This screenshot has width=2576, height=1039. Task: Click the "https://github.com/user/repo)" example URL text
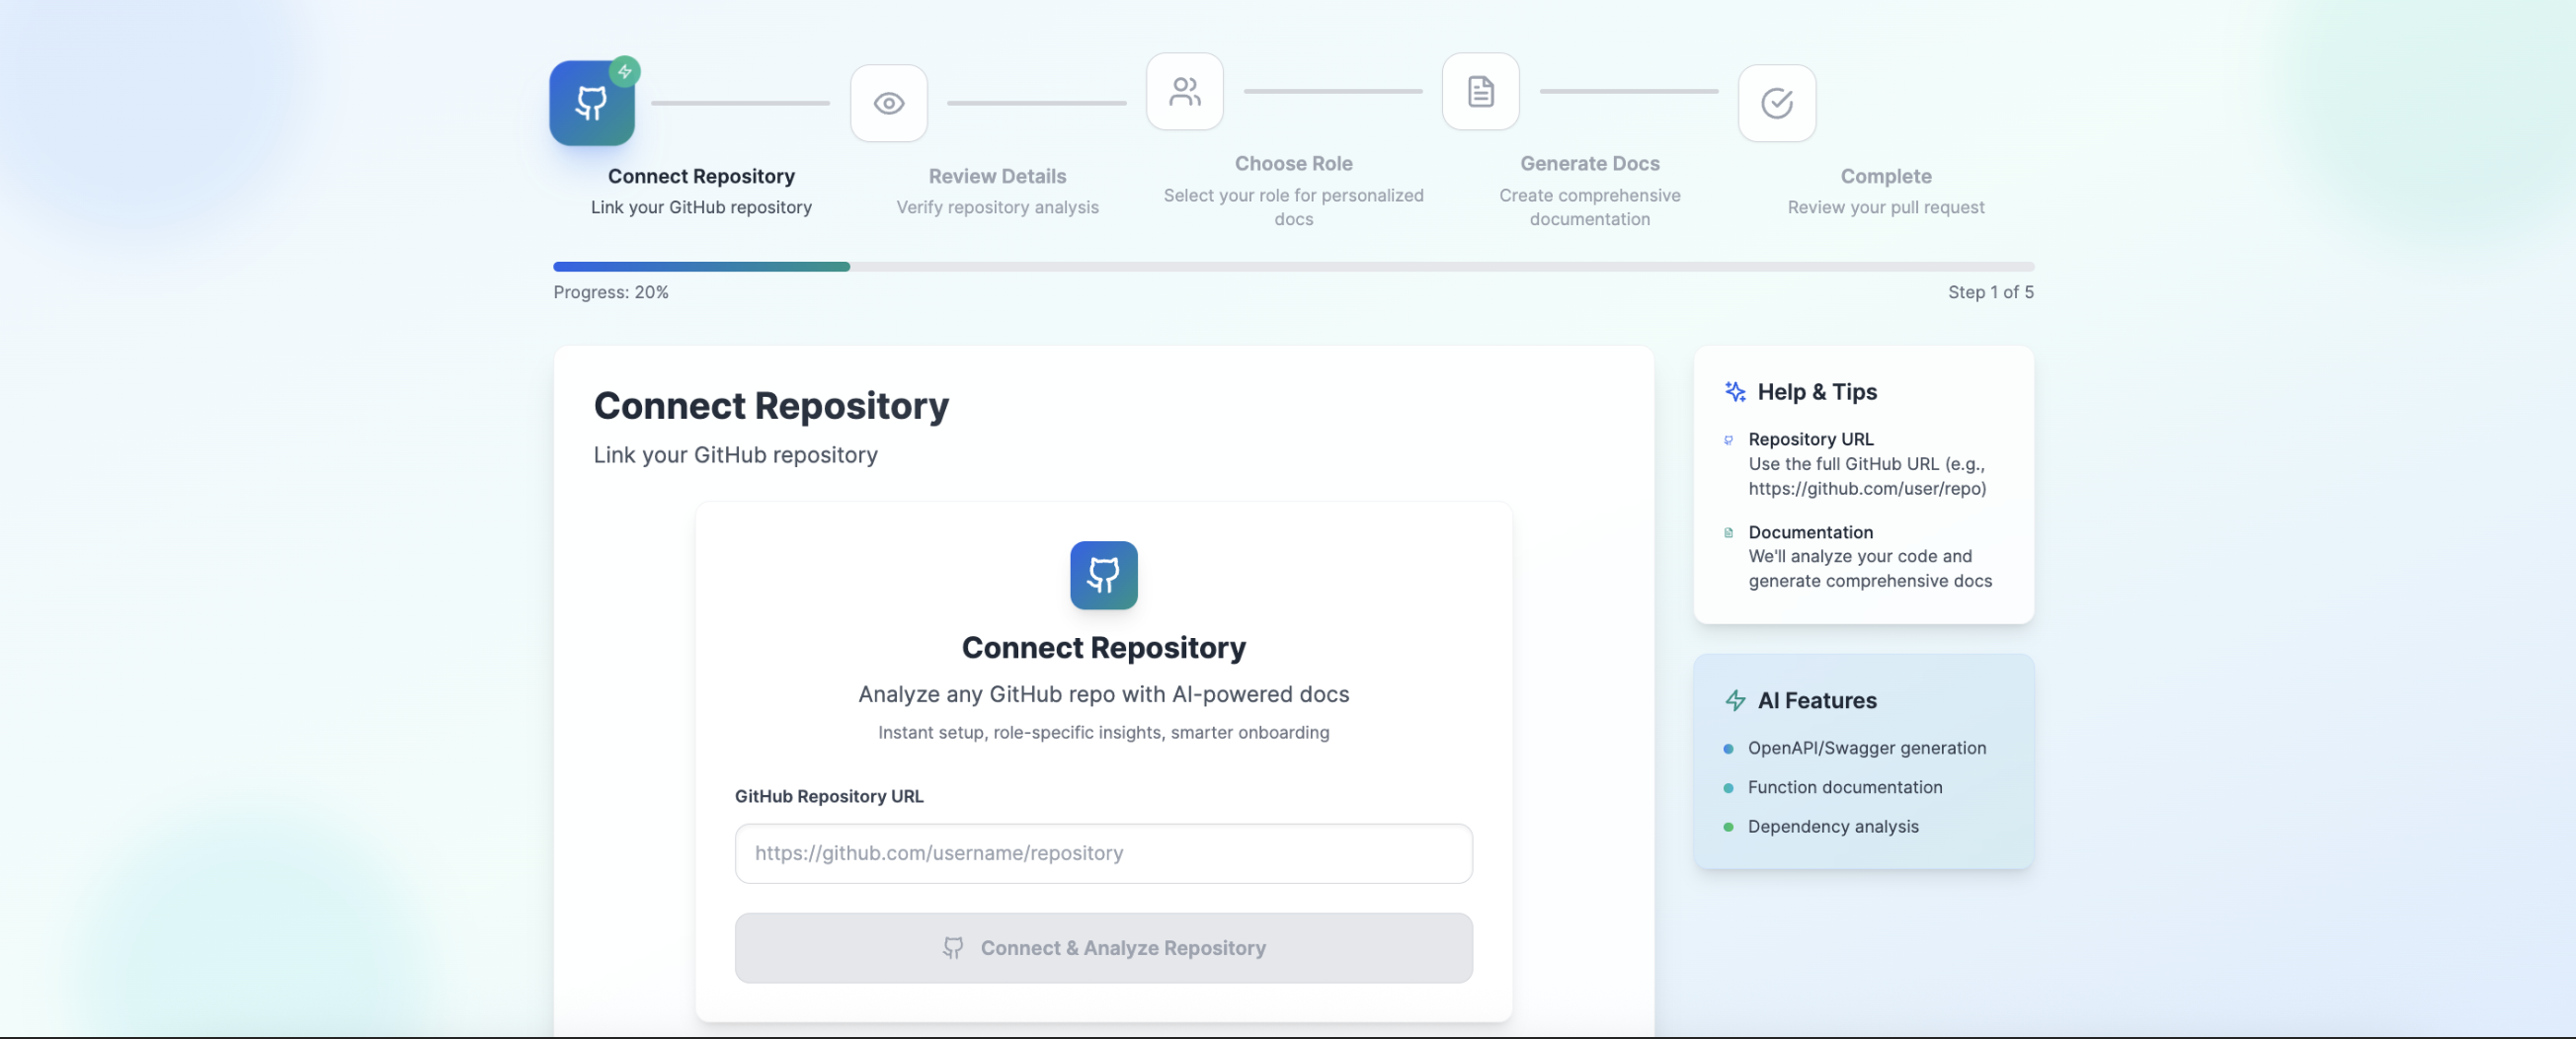(1866, 489)
